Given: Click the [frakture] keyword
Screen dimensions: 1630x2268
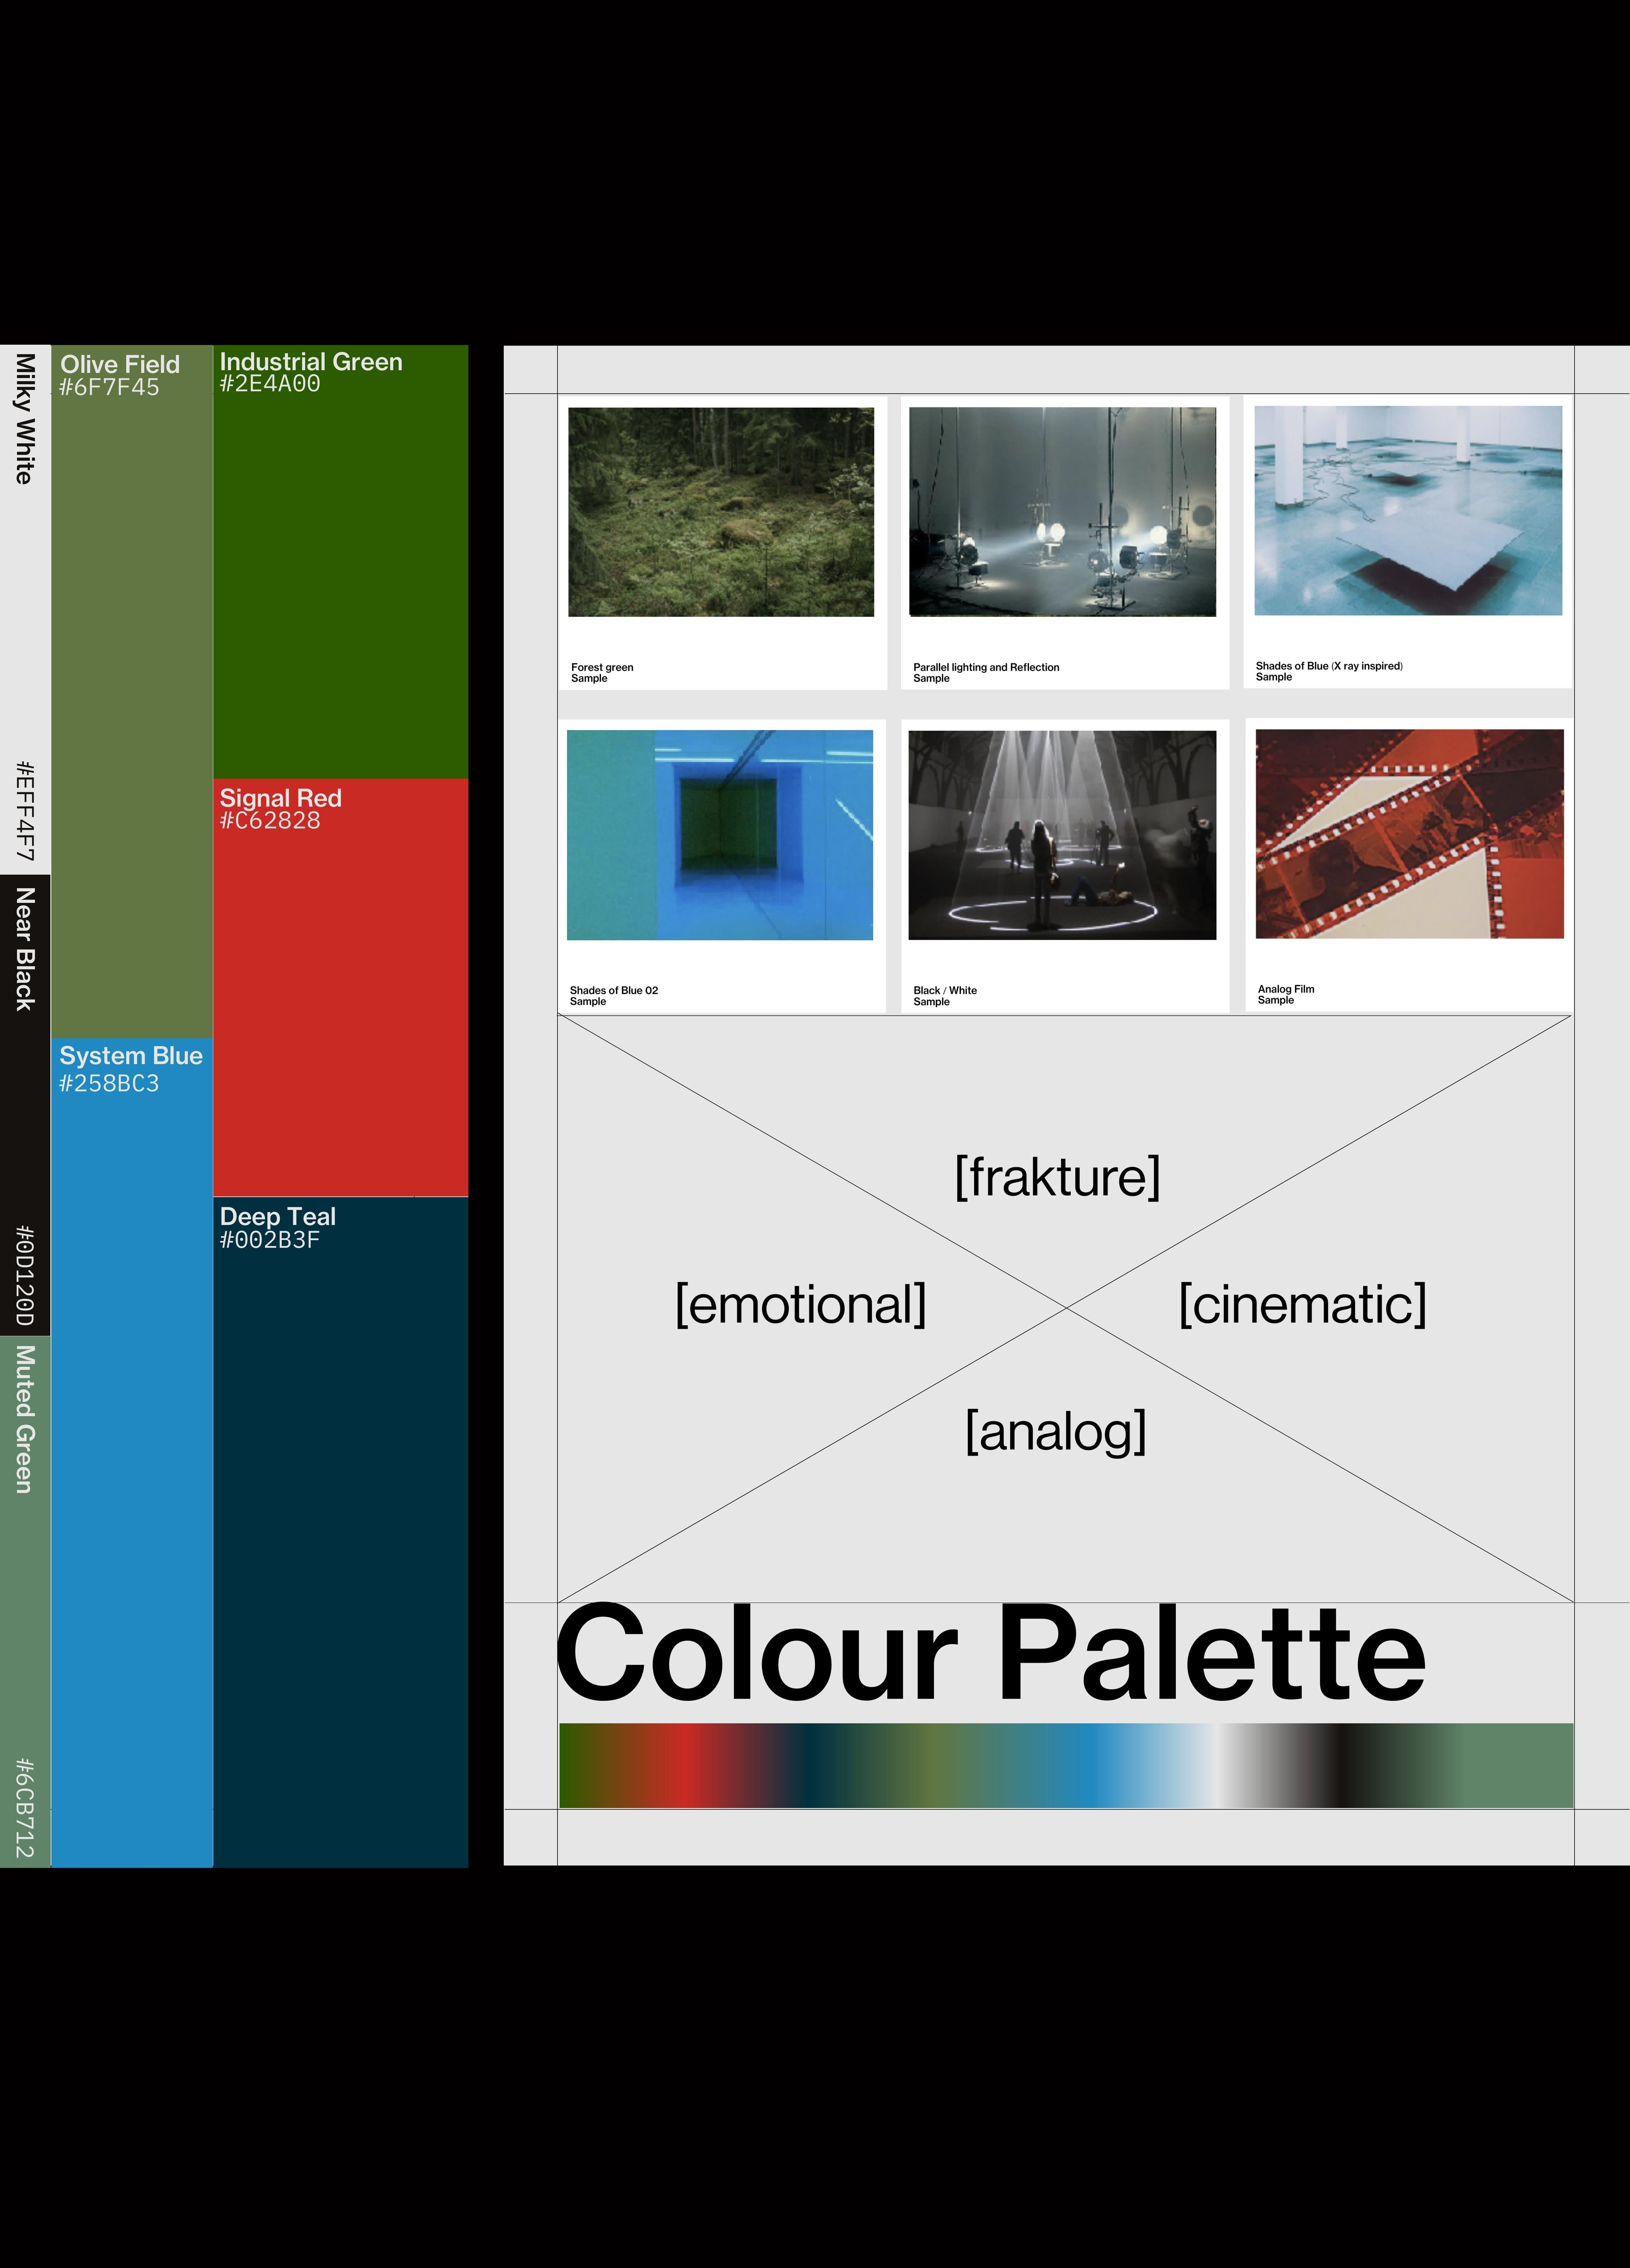Looking at the screenshot, I should (x=1058, y=1177).
